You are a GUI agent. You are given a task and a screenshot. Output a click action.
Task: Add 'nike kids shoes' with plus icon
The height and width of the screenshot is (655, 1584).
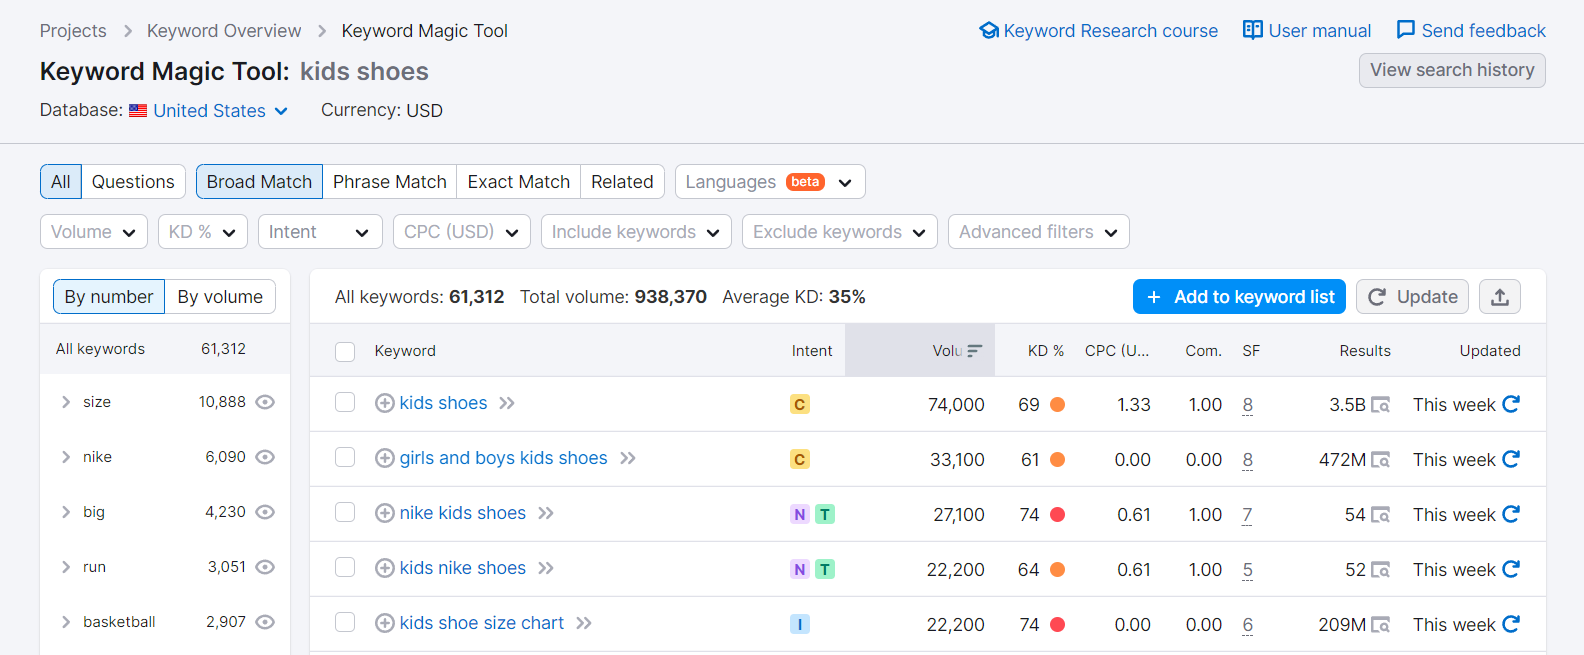tap(384, 513)
